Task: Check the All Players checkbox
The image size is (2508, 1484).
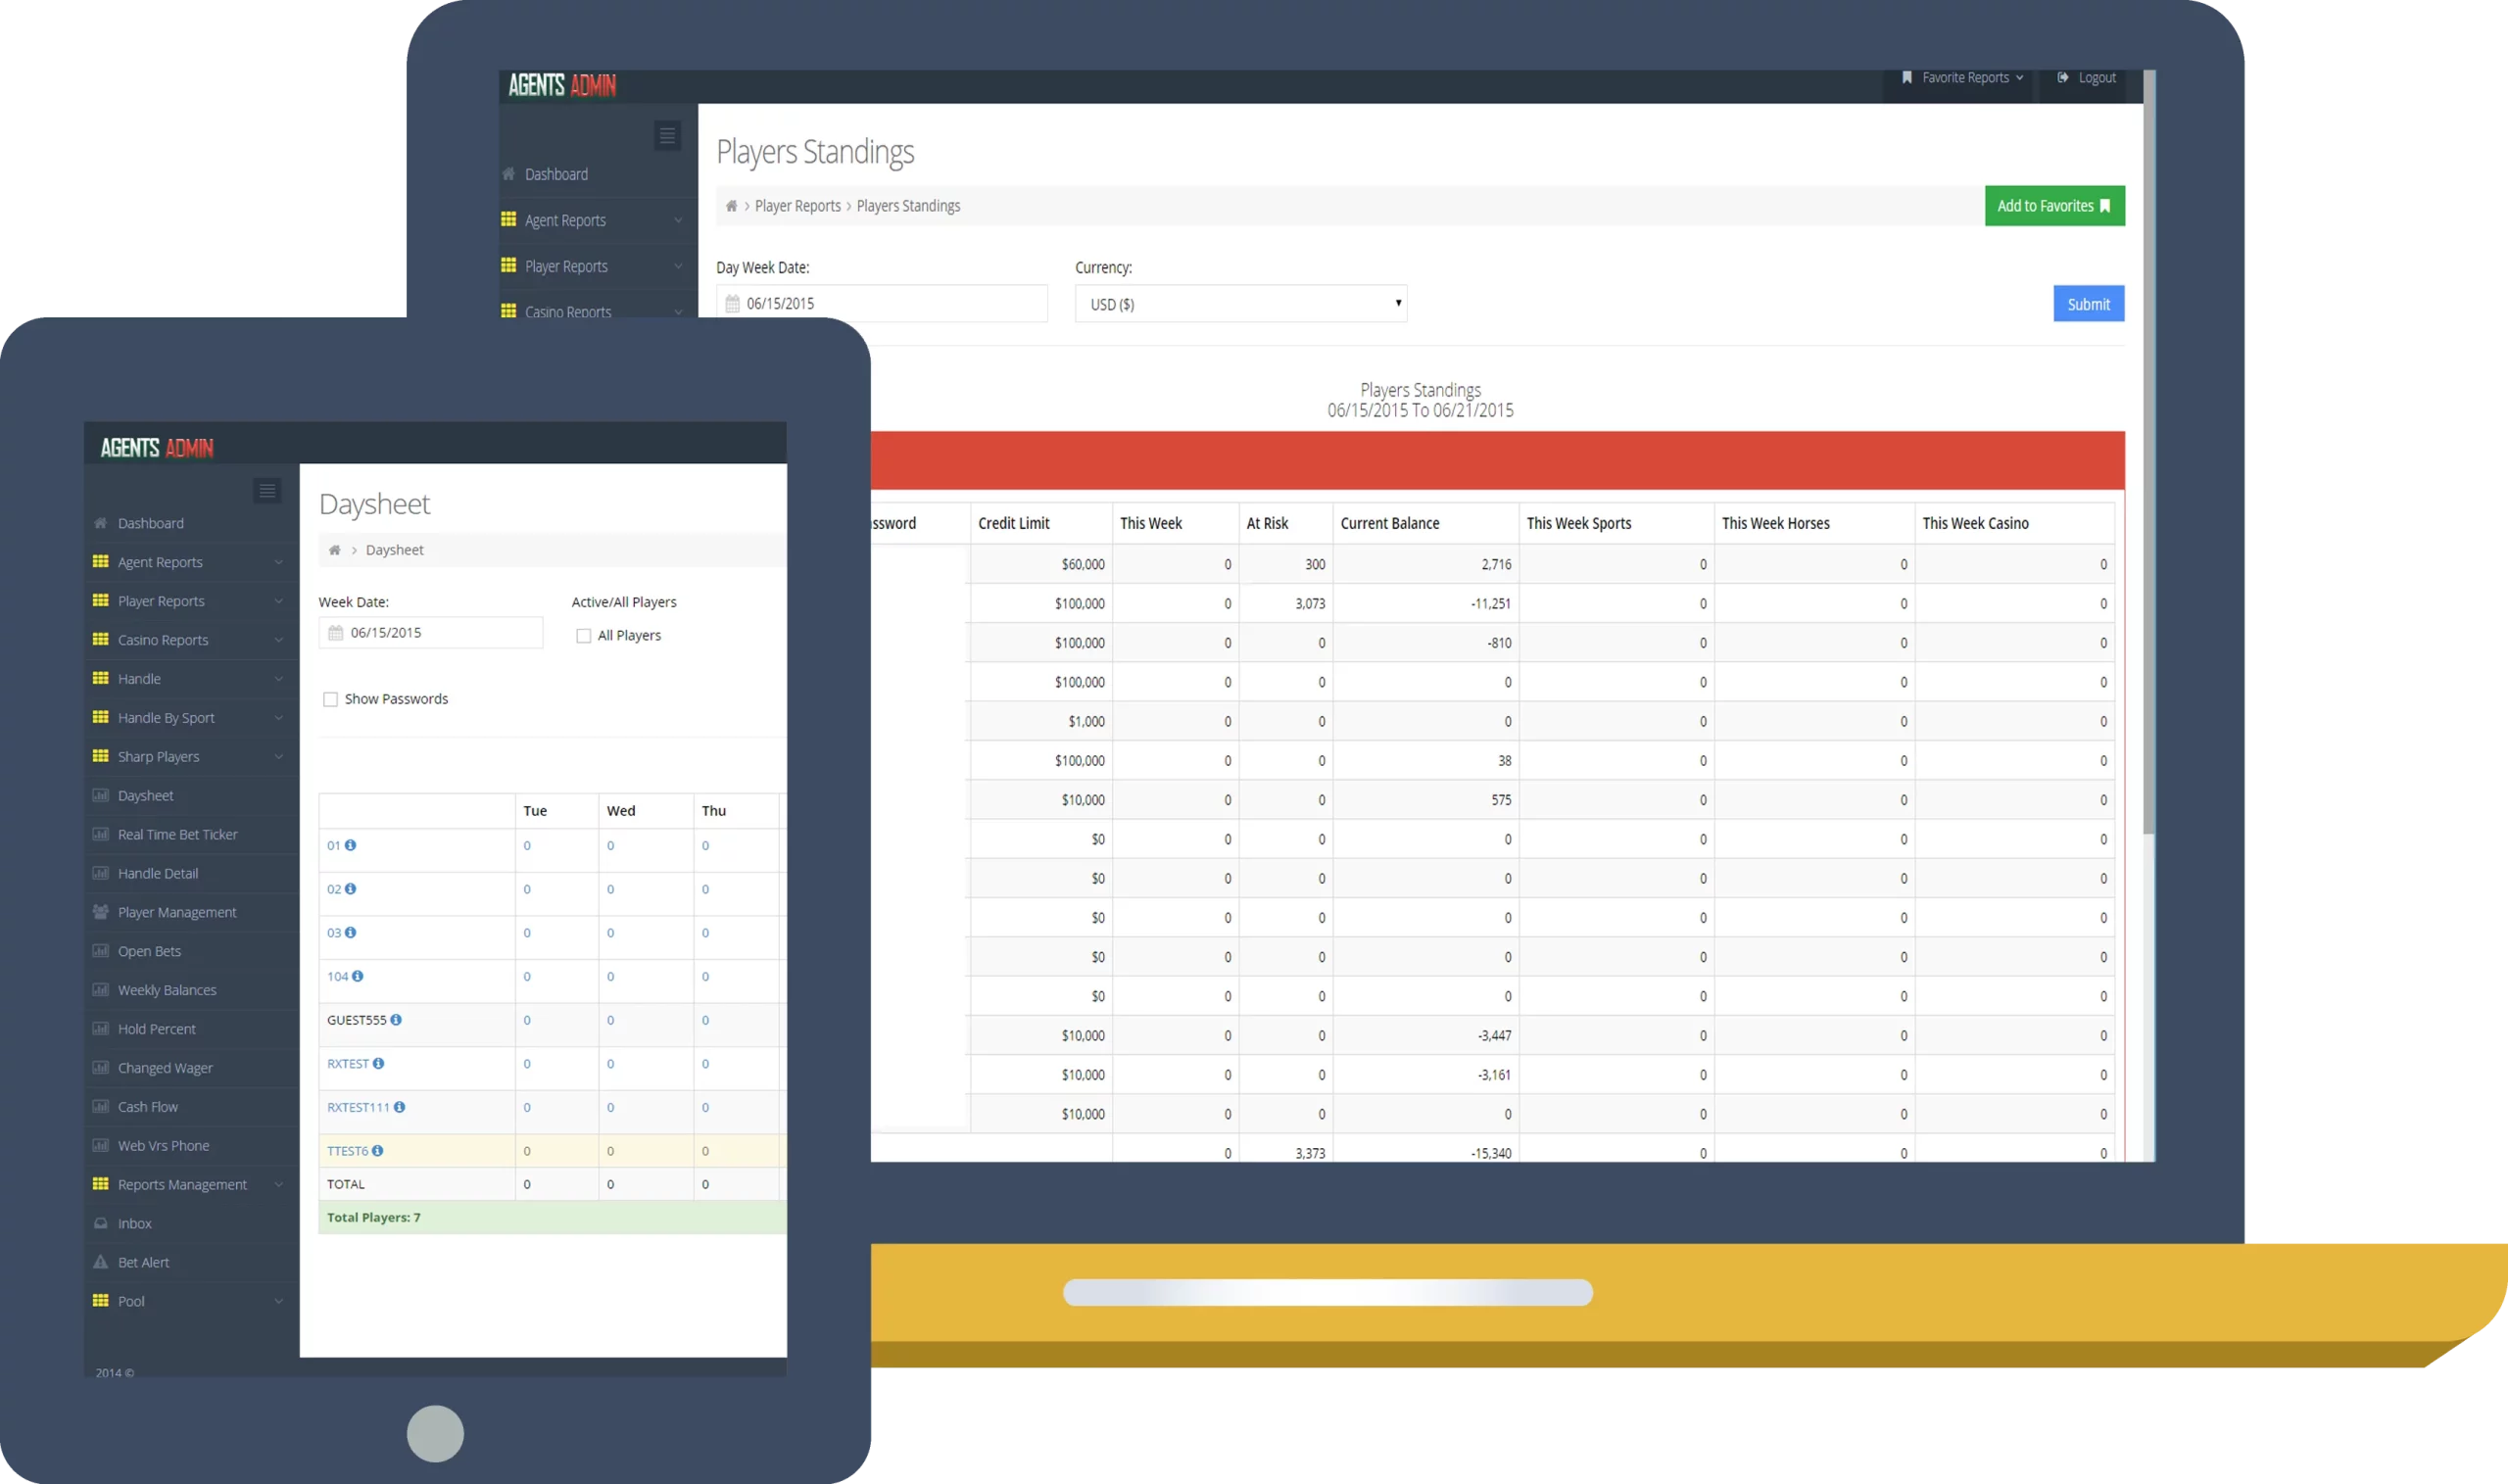Action: (584, 636)
